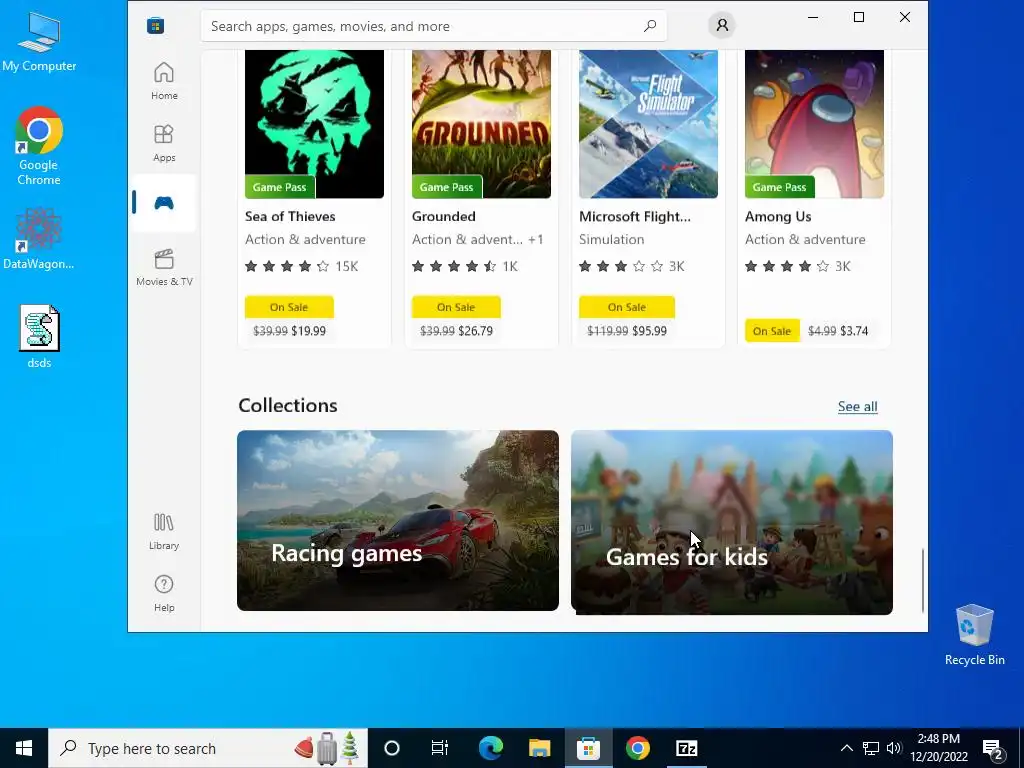Select the Gaming controller sidebar icon
This screenshot has height=768, width=1024.
pyautogui.click(x=164, y=203)
